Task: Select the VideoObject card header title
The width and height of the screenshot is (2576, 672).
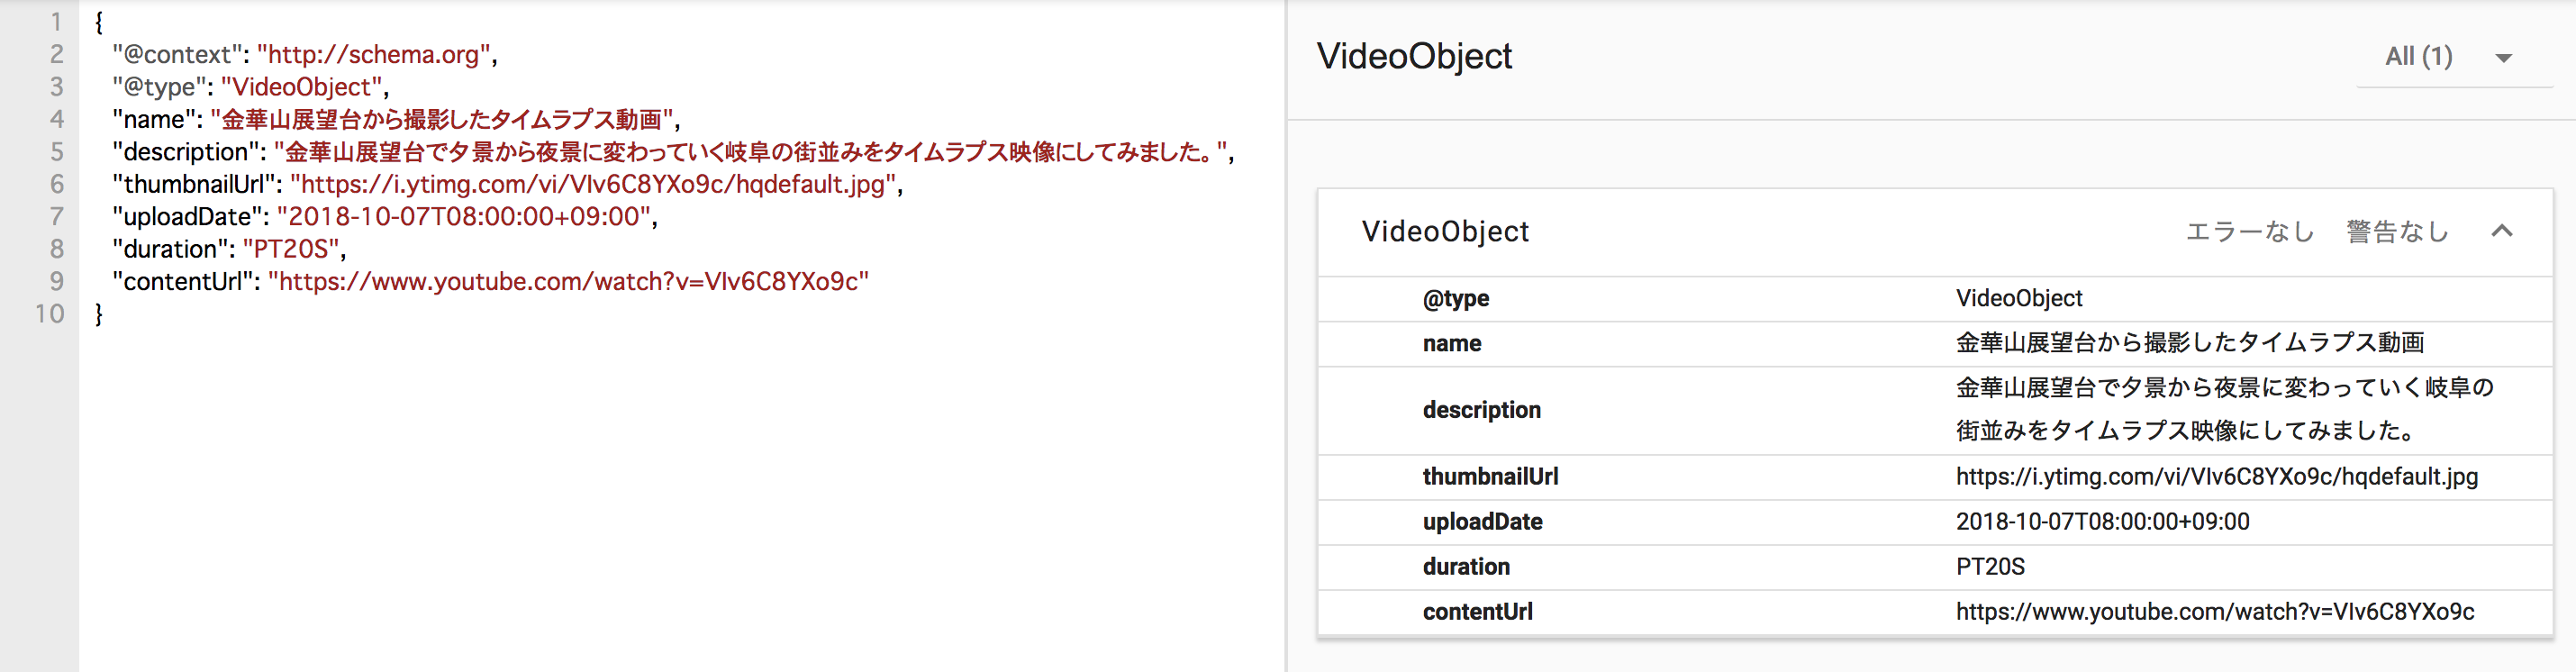Action: (1444, 232)
